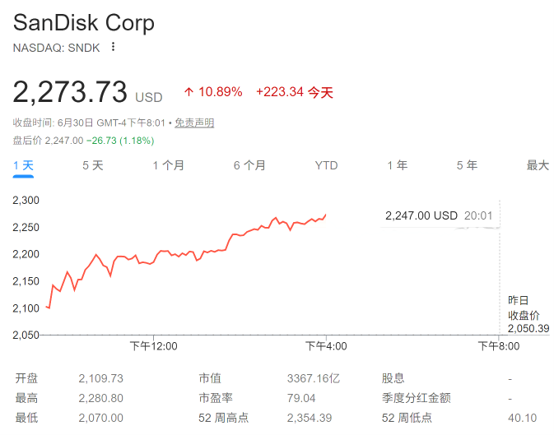Open the 免责声明 disclaimer link
The image size is (554, 435).
(194, 123)
